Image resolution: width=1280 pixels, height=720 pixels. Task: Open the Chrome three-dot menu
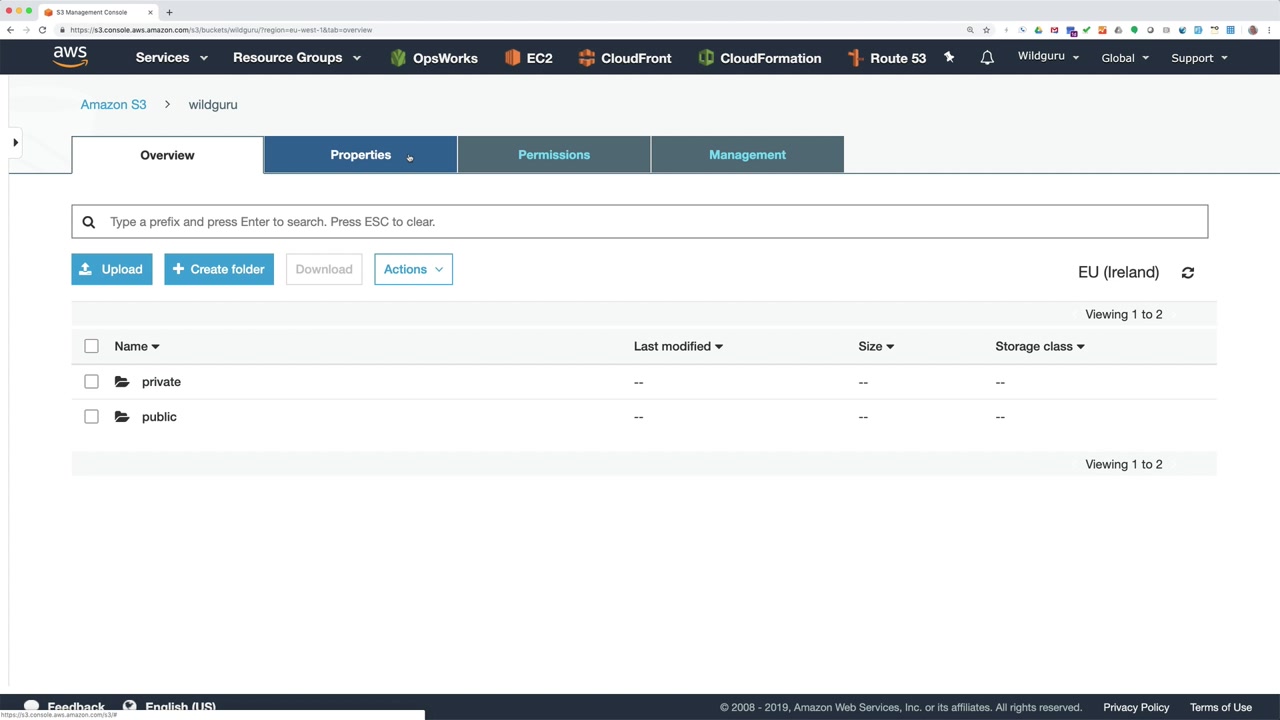click(1269, 30)
